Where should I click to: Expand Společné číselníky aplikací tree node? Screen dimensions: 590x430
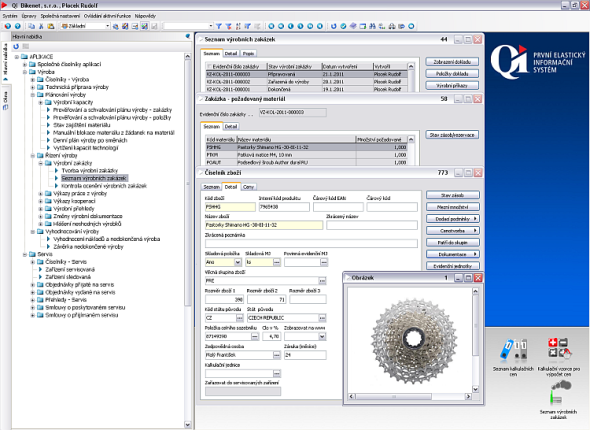25,64
